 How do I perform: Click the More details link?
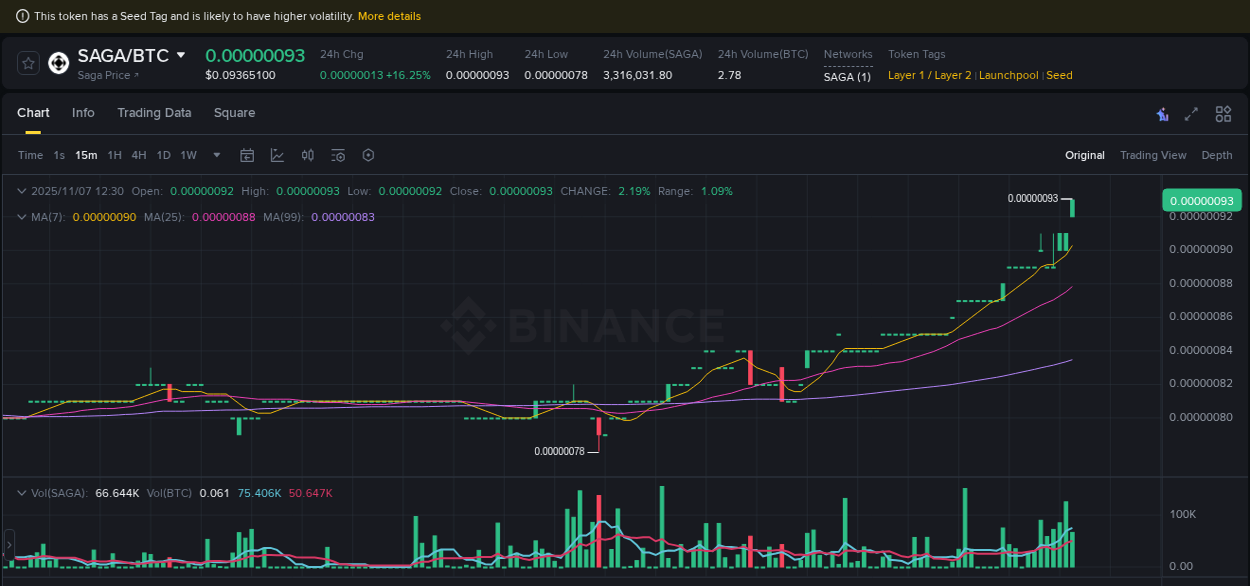[389, 16]
